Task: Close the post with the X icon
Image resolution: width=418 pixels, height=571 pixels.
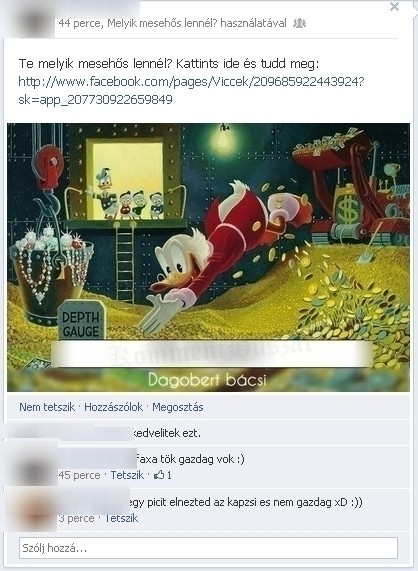Action: pyautogui.click(x=394, y=7)
